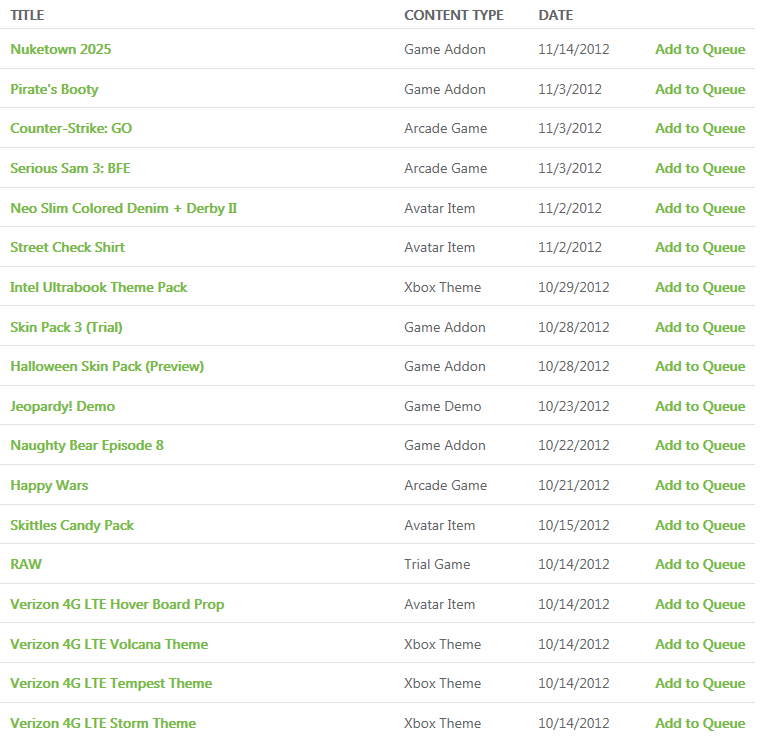Click Avatar Item cell for Skittles Candy Pack
This screenshot has height=739, width=765.
point(440,525)
